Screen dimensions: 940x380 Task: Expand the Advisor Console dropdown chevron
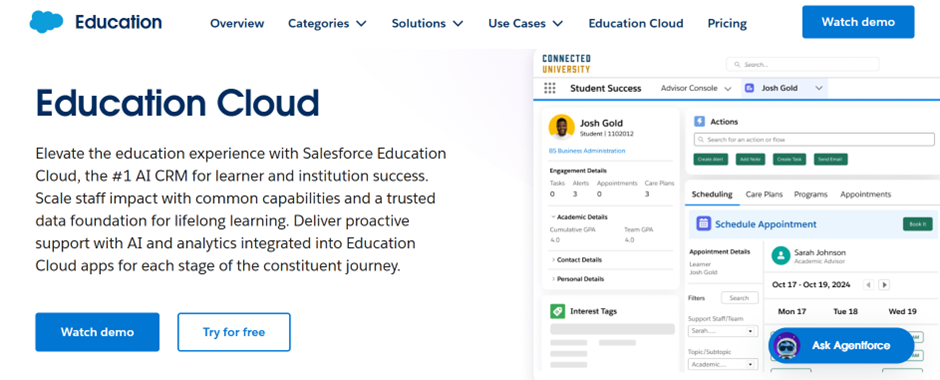coord(728,89)
